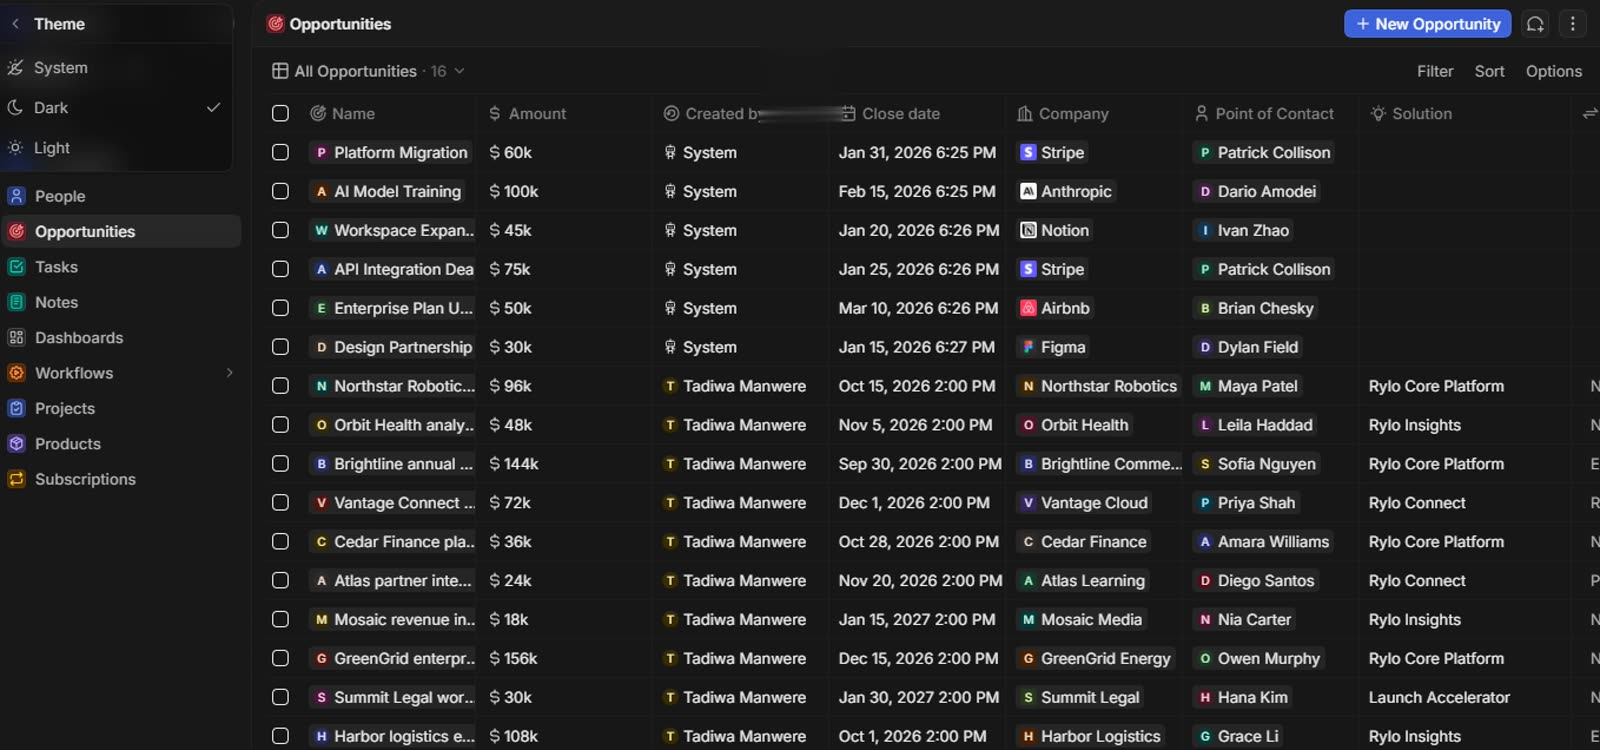Go to Dashboards in the sidebar
1600x750 pixels.
click(x=121, y=338)
